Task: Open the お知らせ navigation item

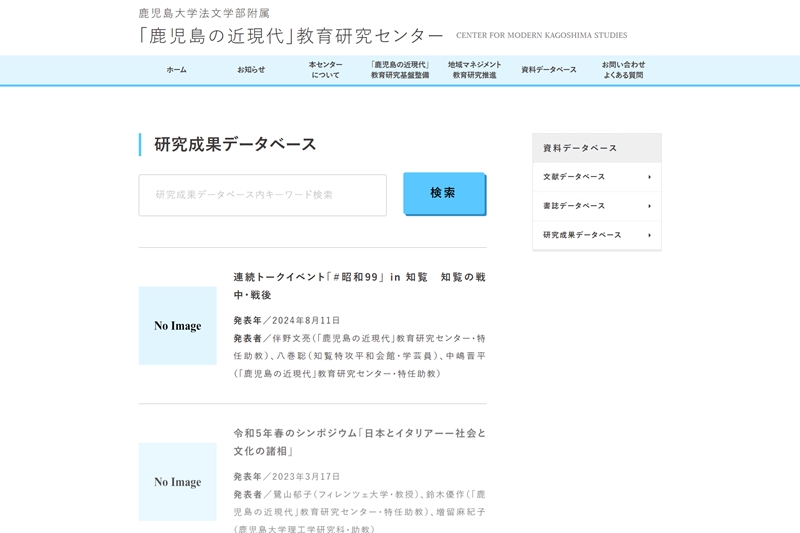Action: coord(251,70)
